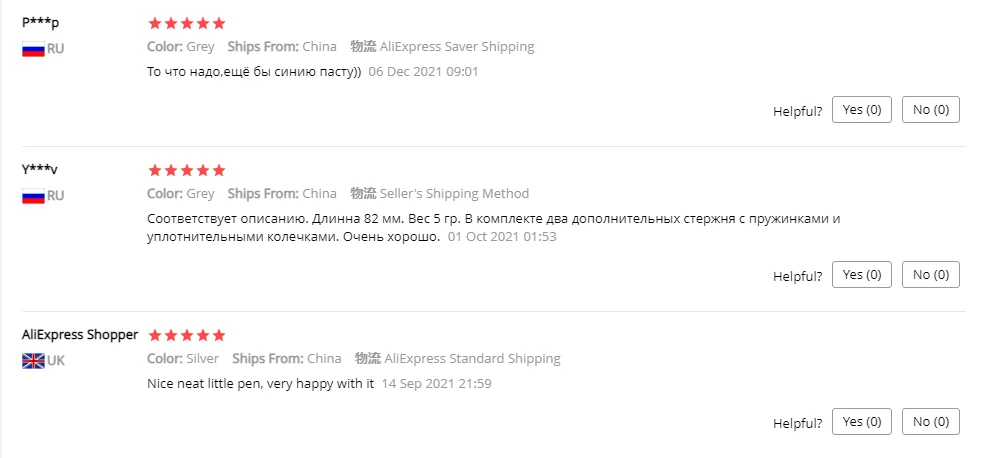Click the five-star rating of Y***v's review
This screenshot has width=986, height=458.
186,170
